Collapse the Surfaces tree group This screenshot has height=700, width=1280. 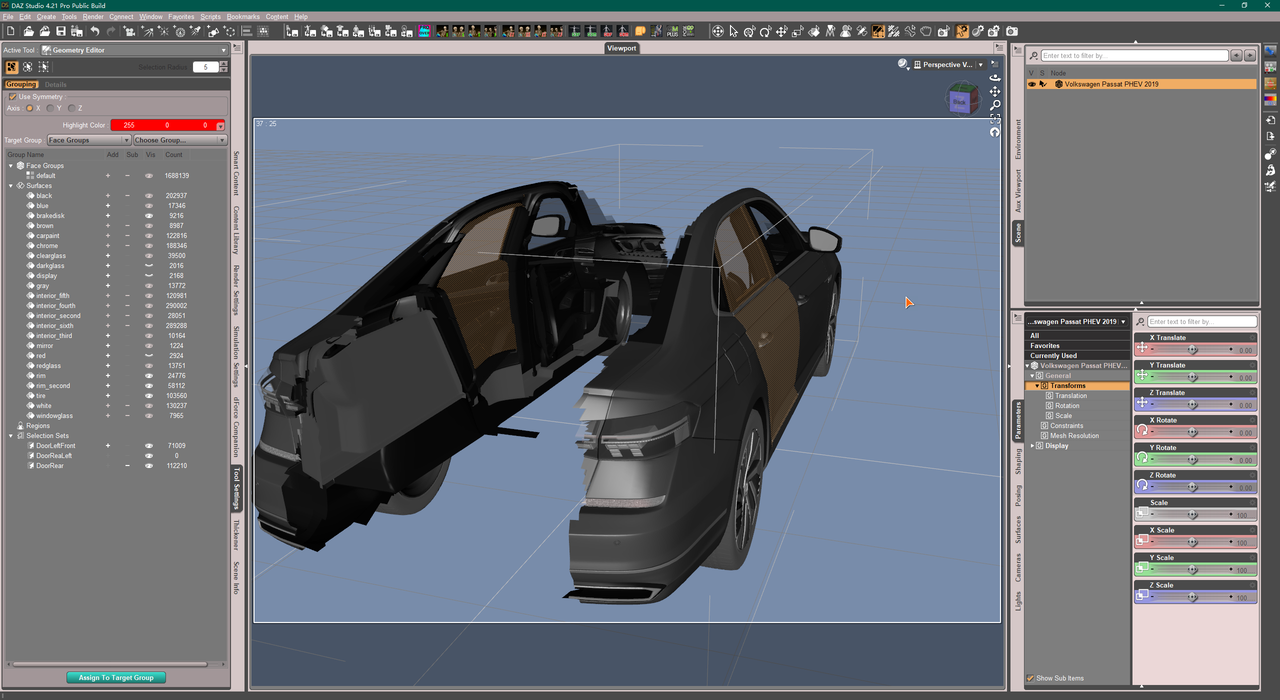(11, 186)
